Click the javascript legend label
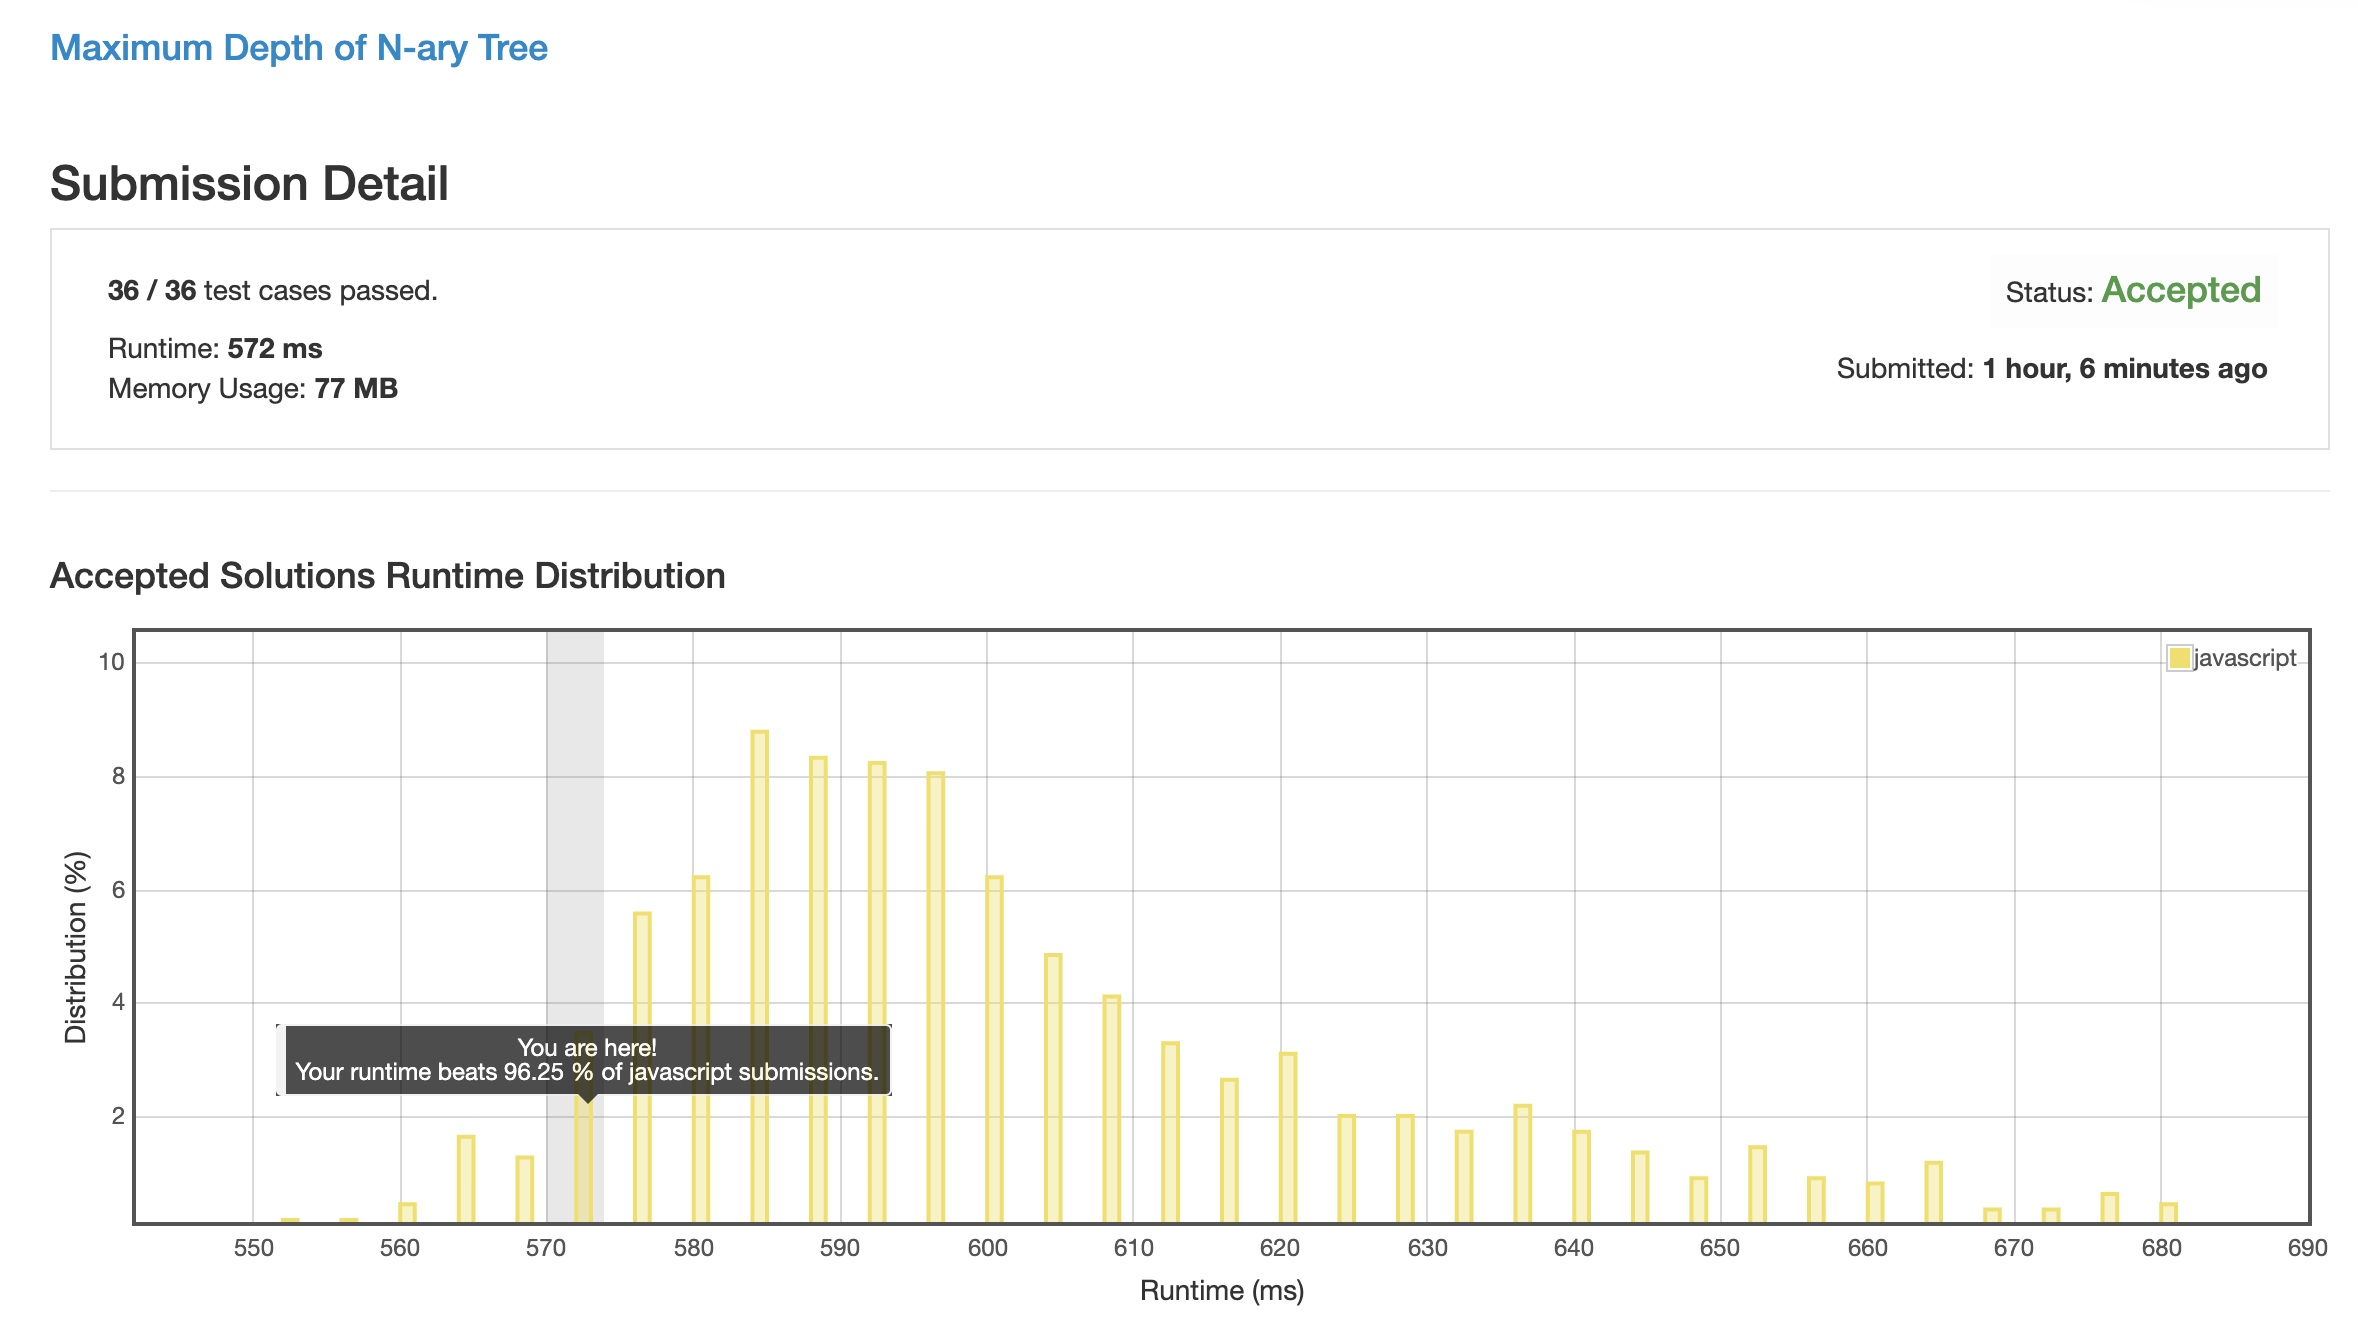Viewport: 2358px width, 1330px height. click(x=2245, y=658)
